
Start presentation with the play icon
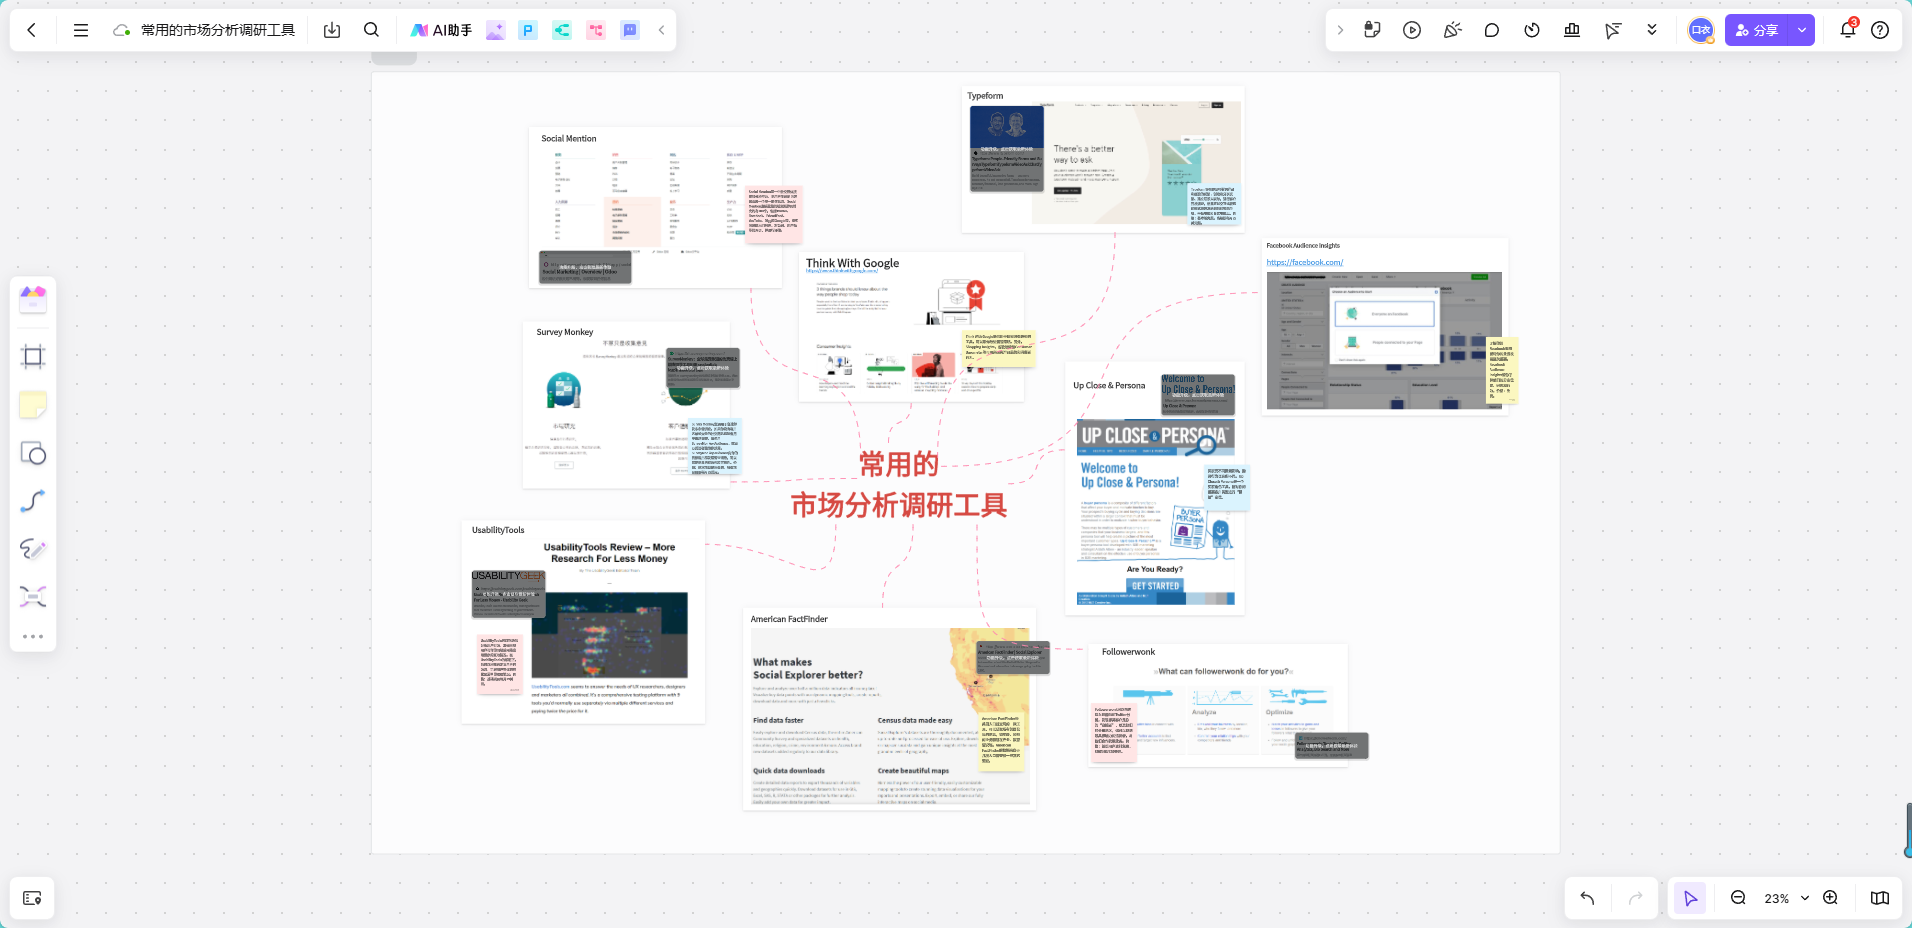point(1412,30)
